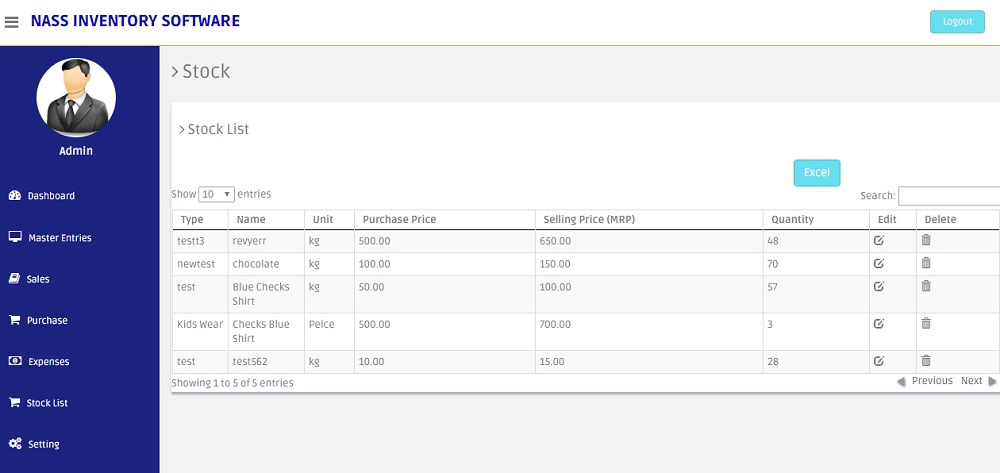This screenshot has width=1000, height=473.
Task: Delete the revyerr stock entry
Action: click(926, 240)
